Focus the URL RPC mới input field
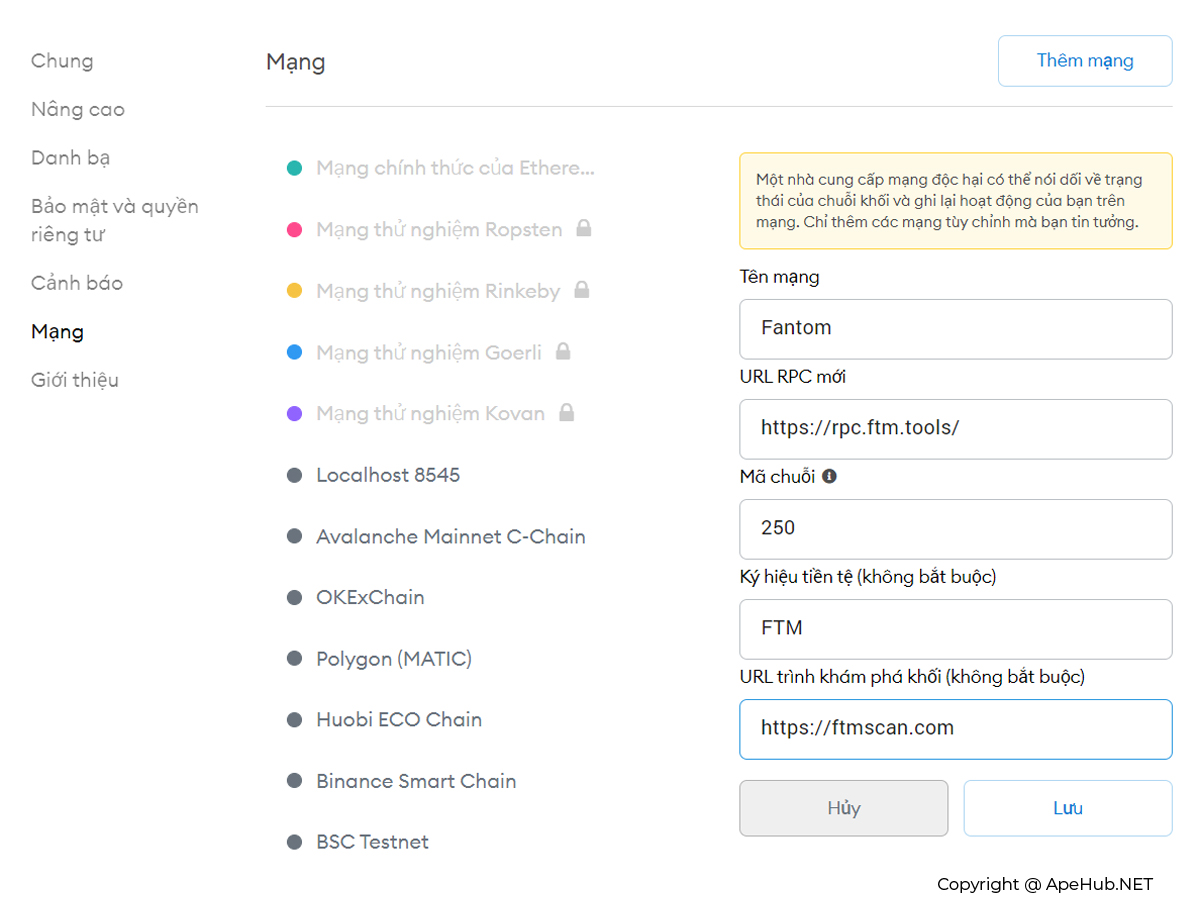This screenshot has height=900, width=1200. [x=955, y=429]
